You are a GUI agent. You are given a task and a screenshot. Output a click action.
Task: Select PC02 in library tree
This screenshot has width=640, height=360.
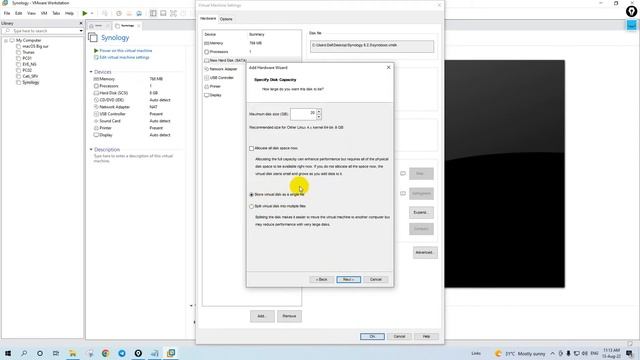pos(27,70)
